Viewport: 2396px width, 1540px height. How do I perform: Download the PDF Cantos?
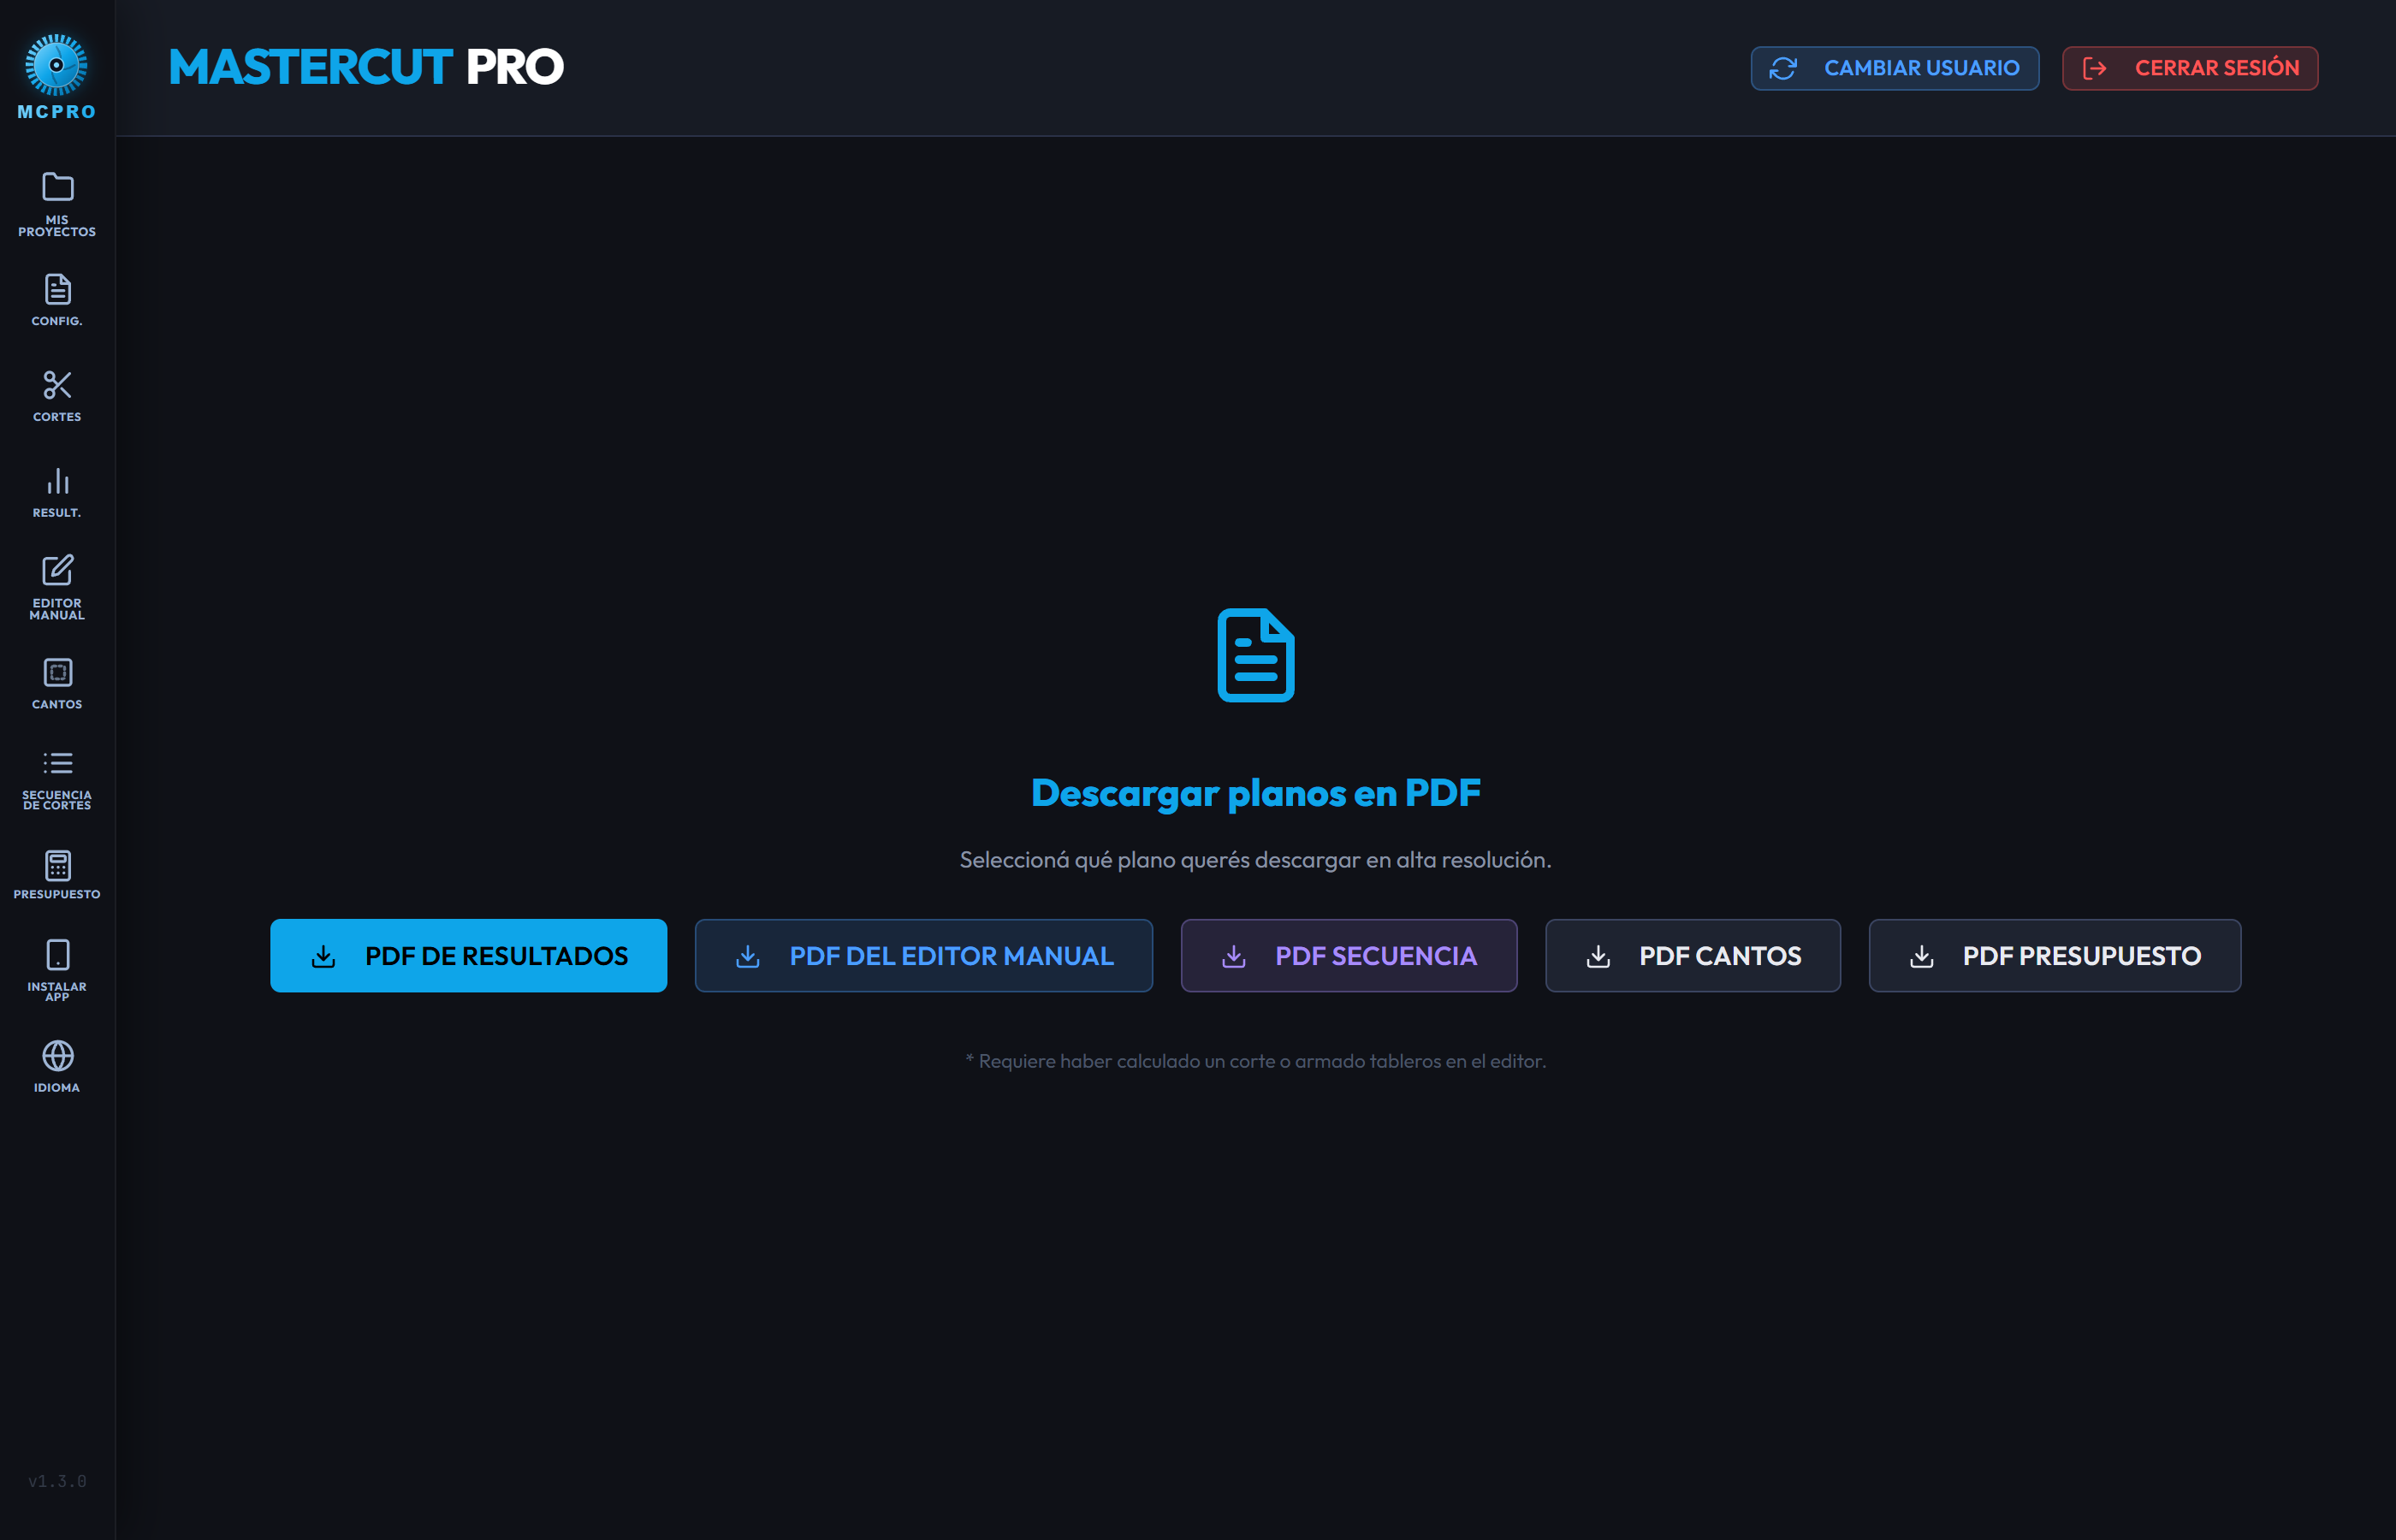(1693, 956)
